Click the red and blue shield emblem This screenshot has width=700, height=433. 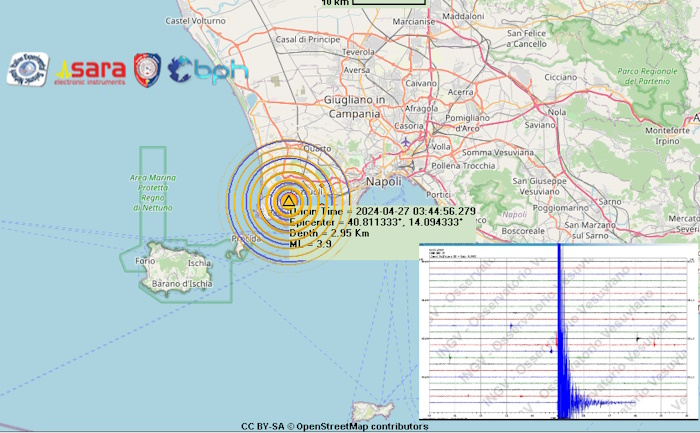147,69
